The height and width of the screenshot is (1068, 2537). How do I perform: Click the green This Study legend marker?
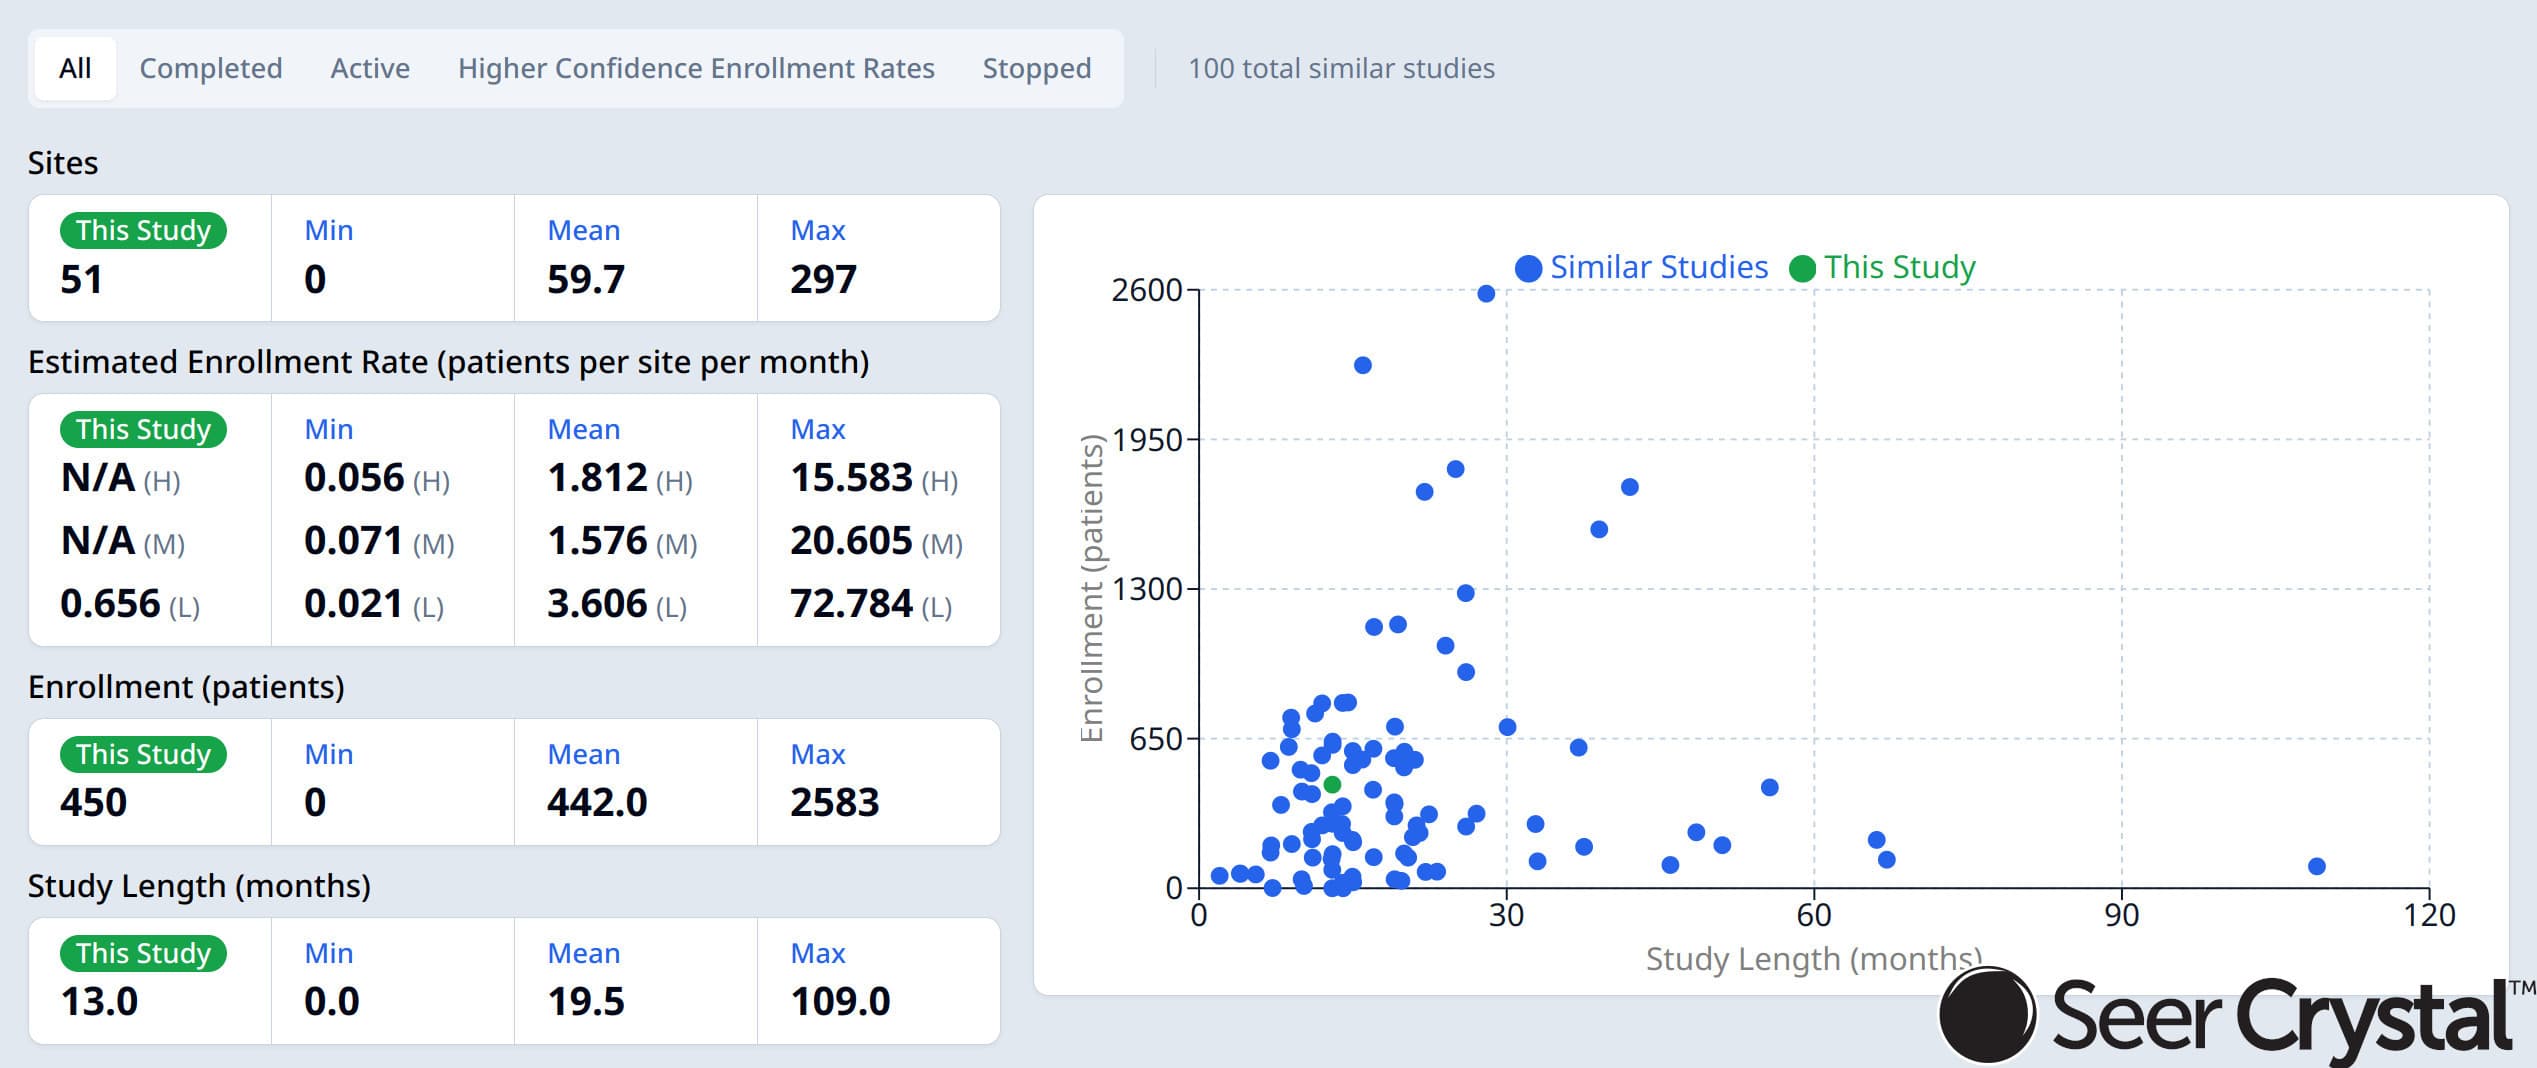pyautogui.click(x=1802, y=267)
